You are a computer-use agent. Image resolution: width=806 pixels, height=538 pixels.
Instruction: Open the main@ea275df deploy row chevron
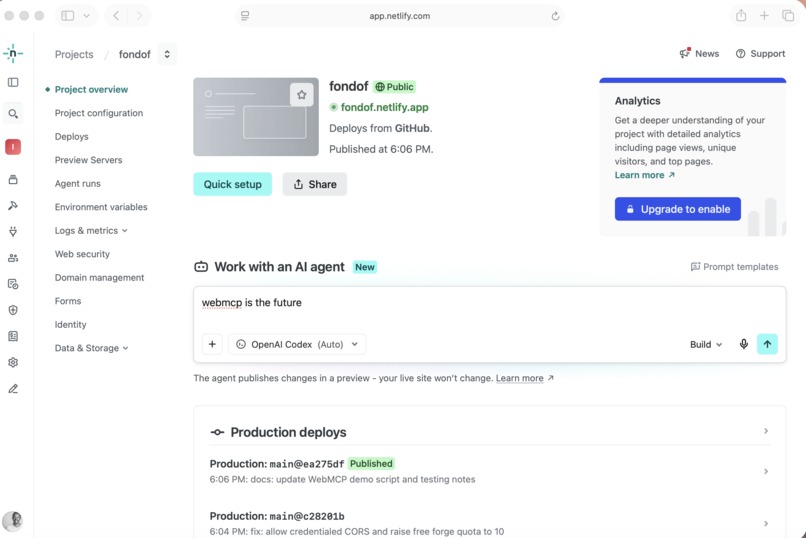[766, 471]
